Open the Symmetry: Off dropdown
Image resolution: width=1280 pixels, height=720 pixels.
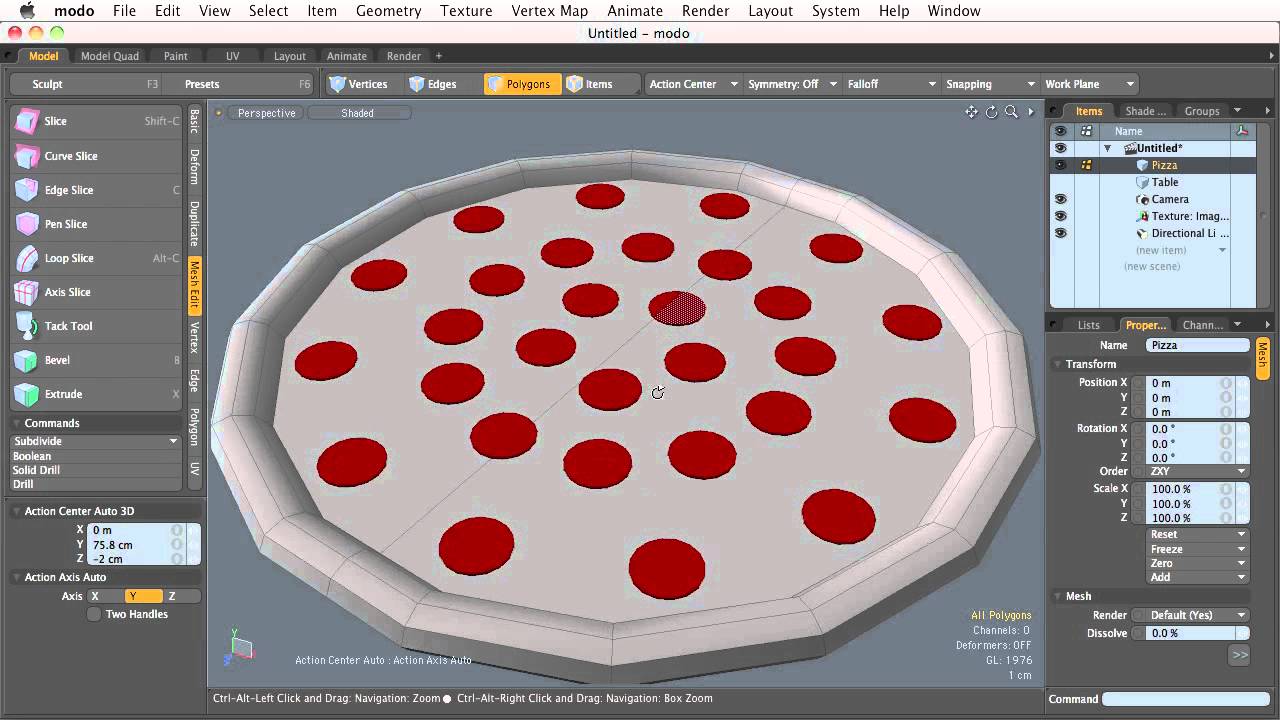[792, 84]
